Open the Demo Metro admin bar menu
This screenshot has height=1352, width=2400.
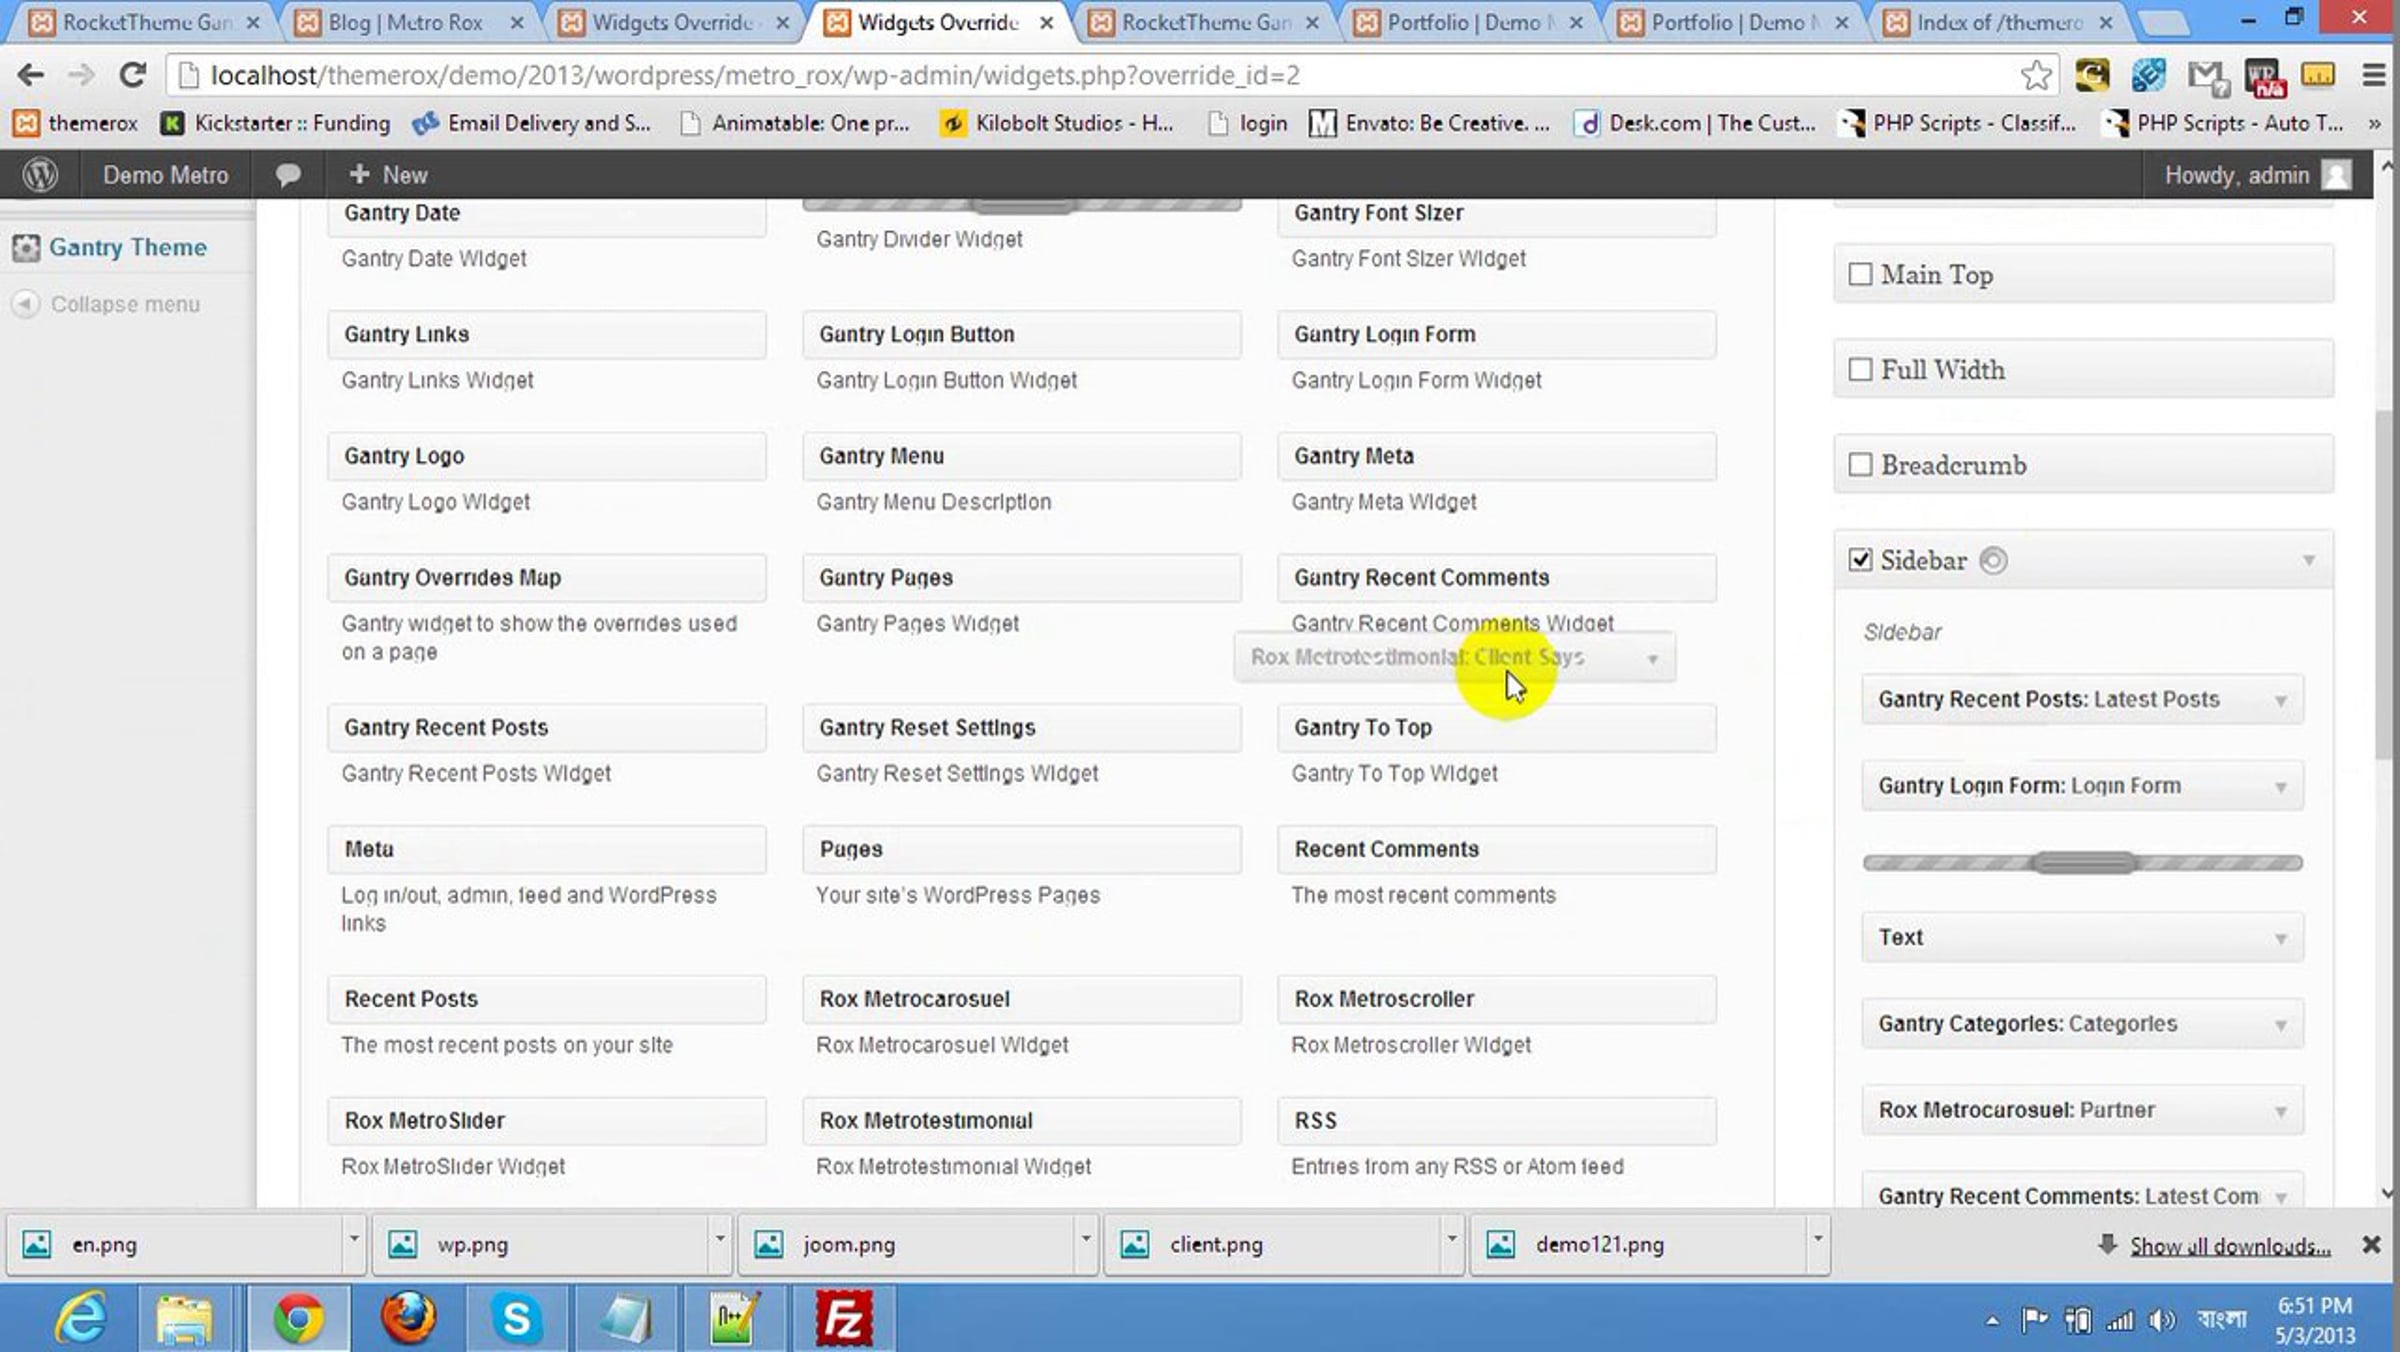pos(166,175)
